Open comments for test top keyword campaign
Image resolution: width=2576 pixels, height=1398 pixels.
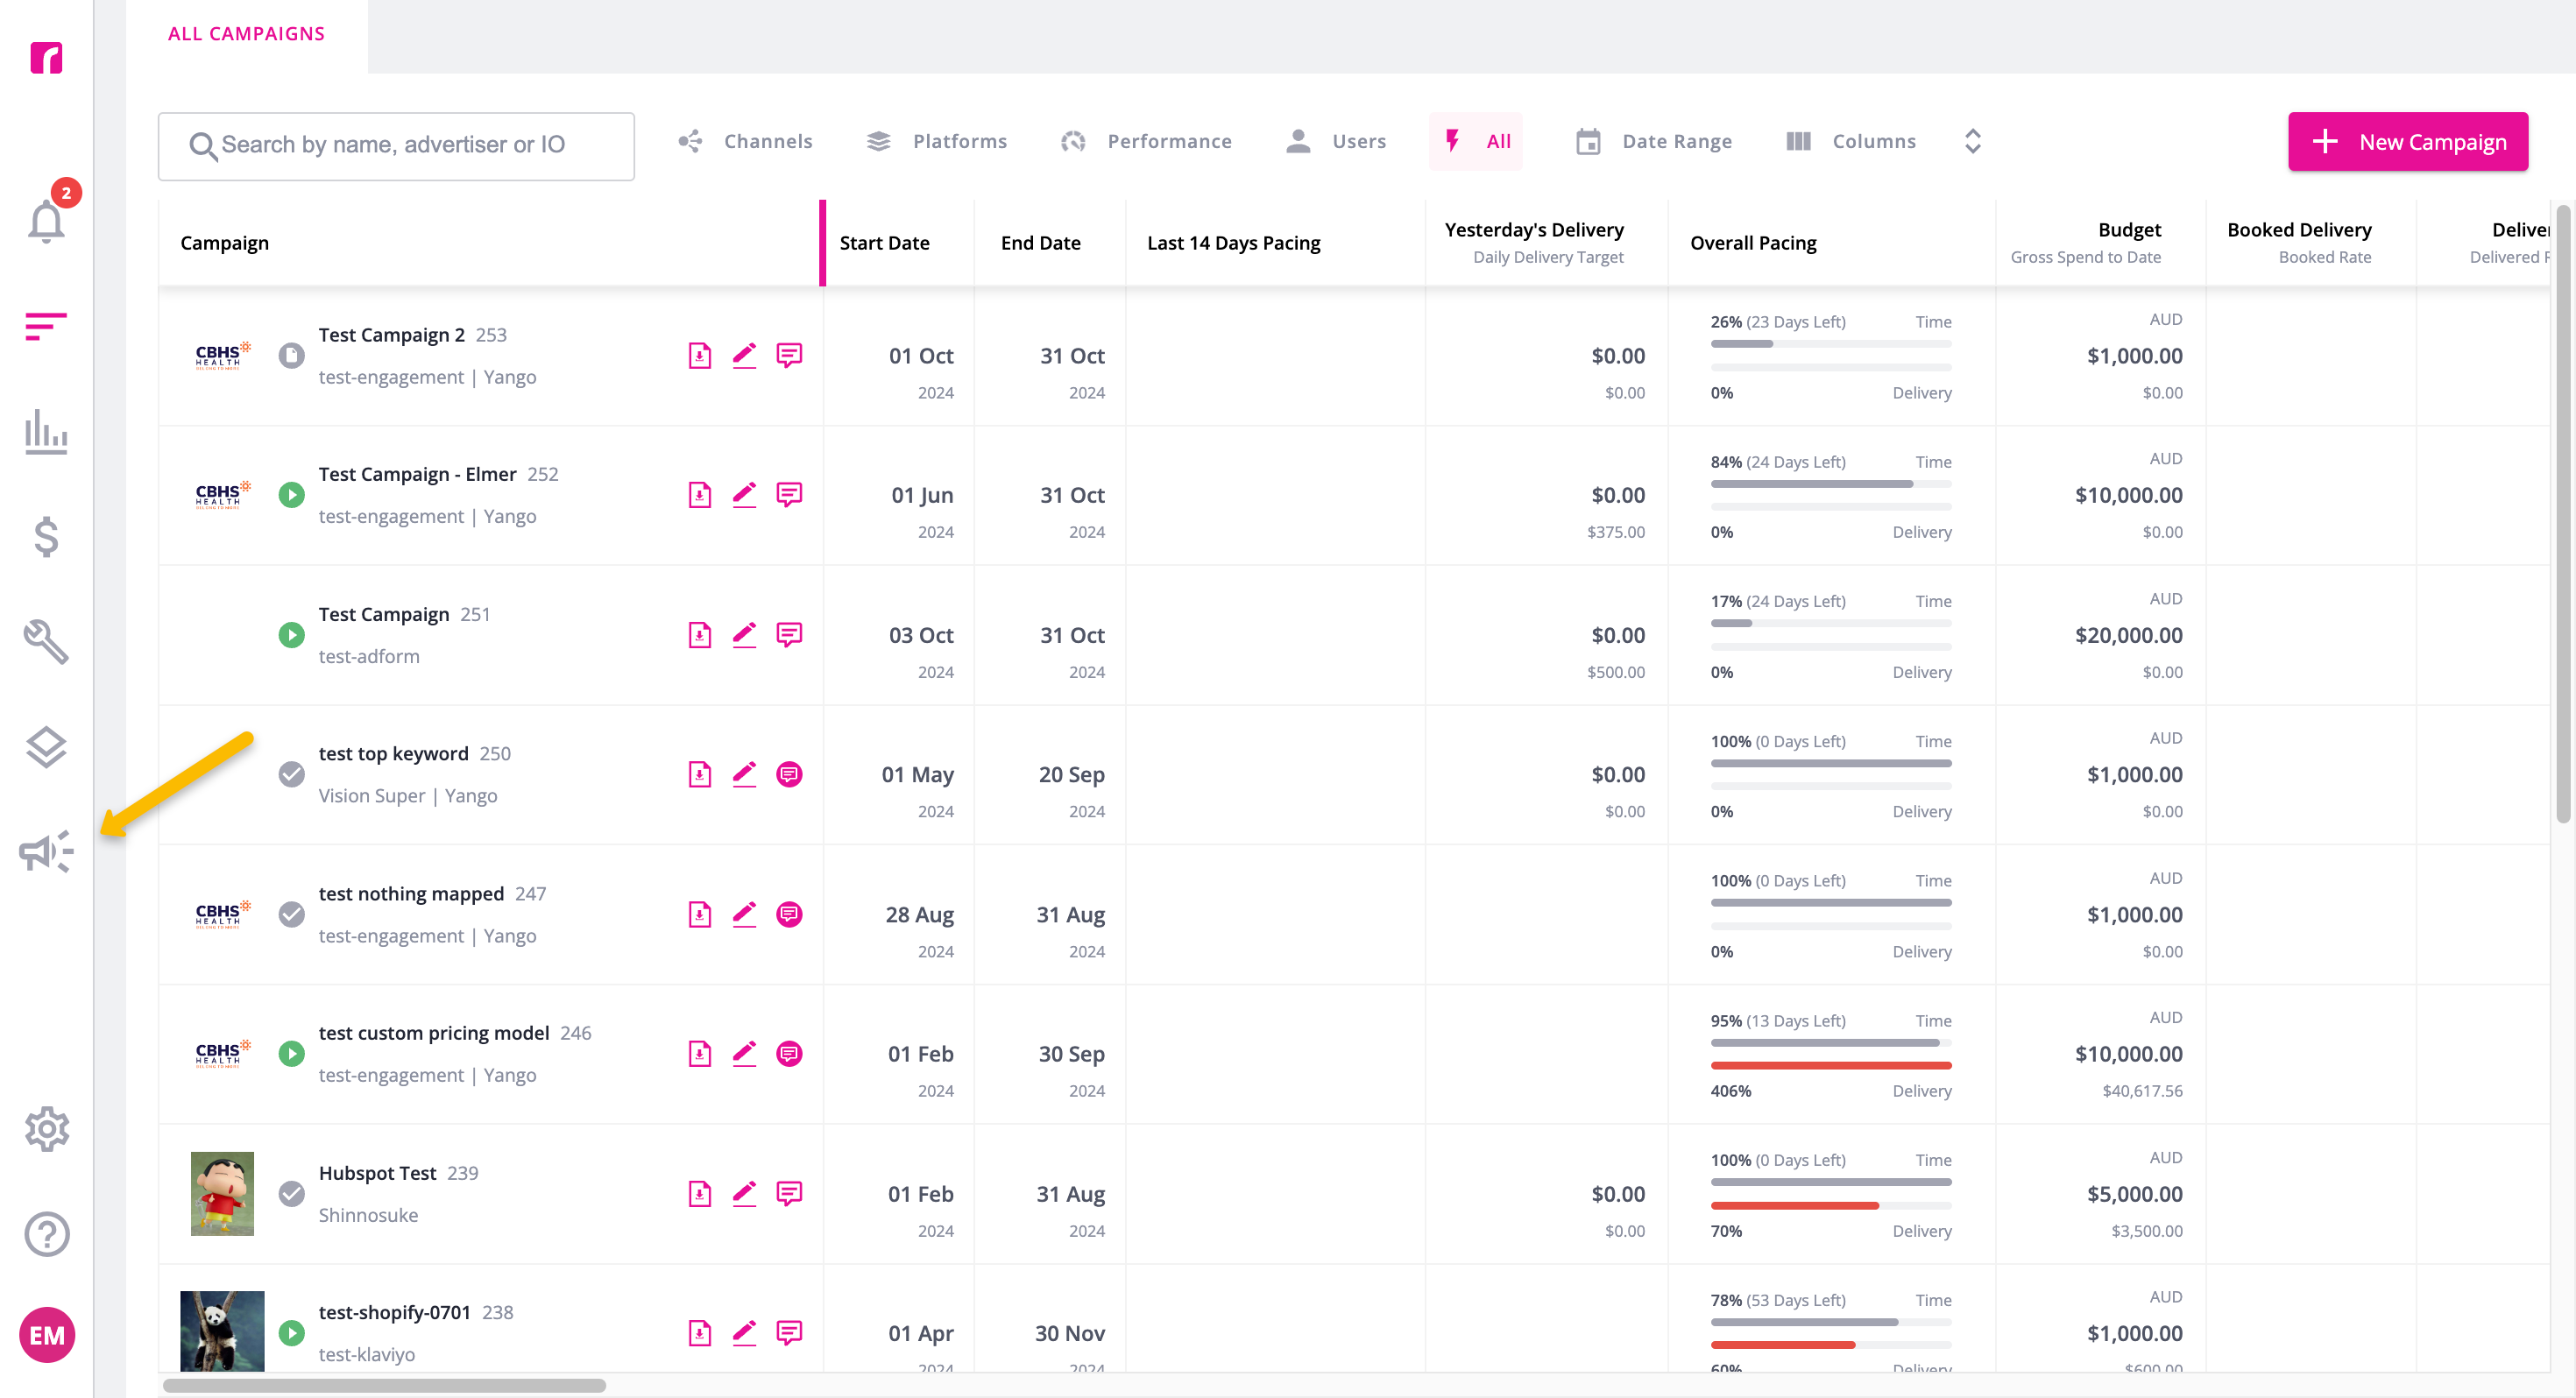[789, 774]
